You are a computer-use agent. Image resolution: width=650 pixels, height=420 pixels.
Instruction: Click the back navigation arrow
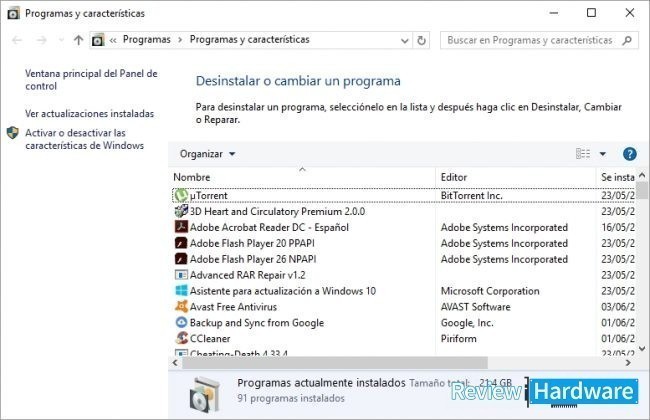coord(17,40)
